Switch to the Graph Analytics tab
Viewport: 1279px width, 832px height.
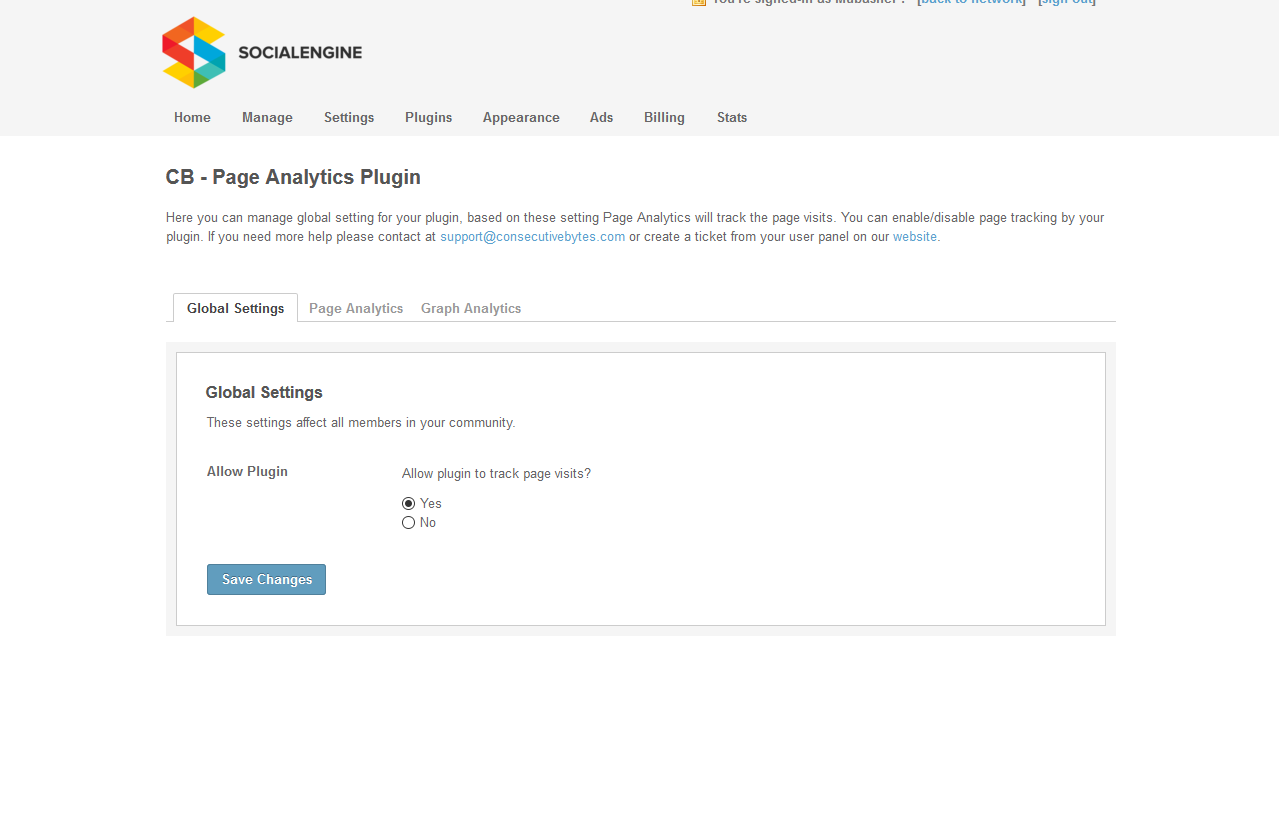click(471, 309)
